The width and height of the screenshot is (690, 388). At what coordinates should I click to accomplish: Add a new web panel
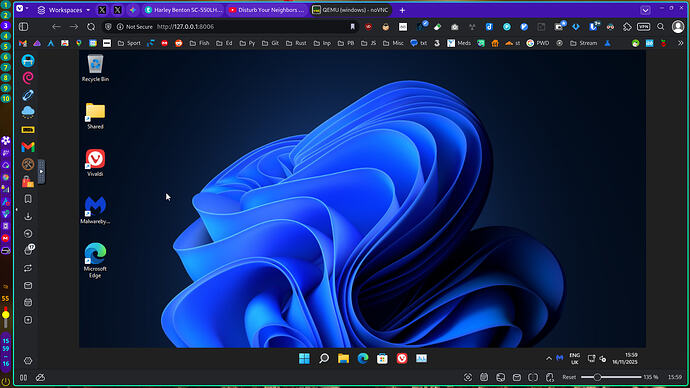point(28,320)
